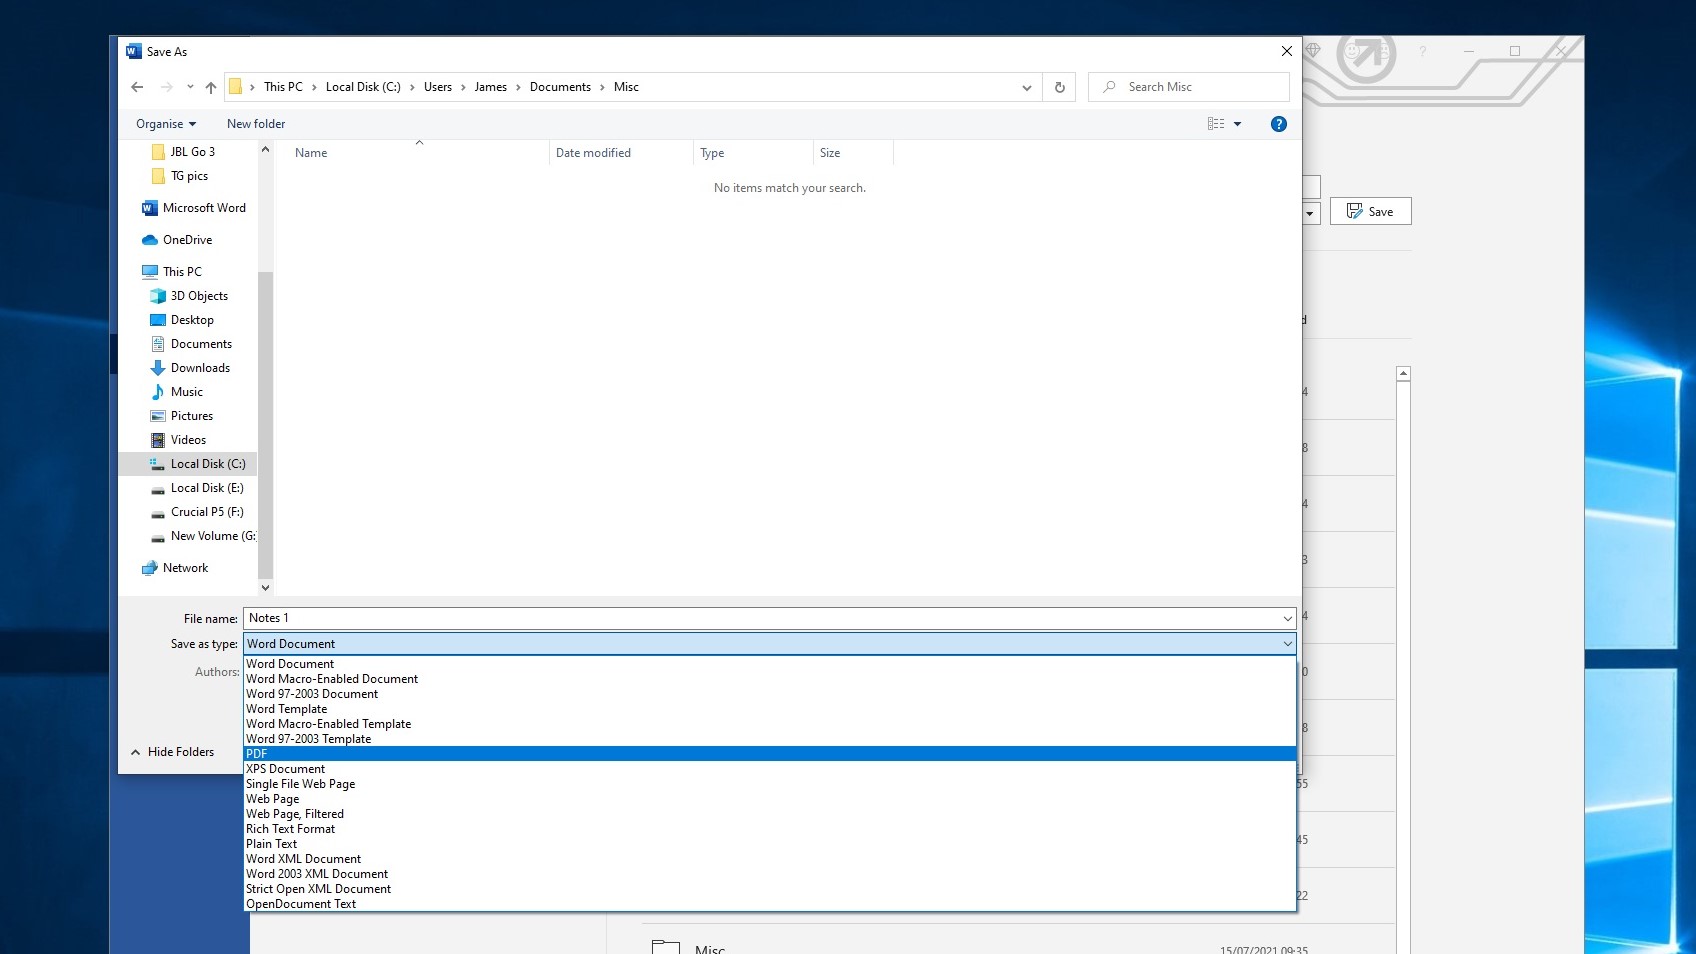
Task: Collapse the dialog with Hide Folders
Action: [180, 751]
